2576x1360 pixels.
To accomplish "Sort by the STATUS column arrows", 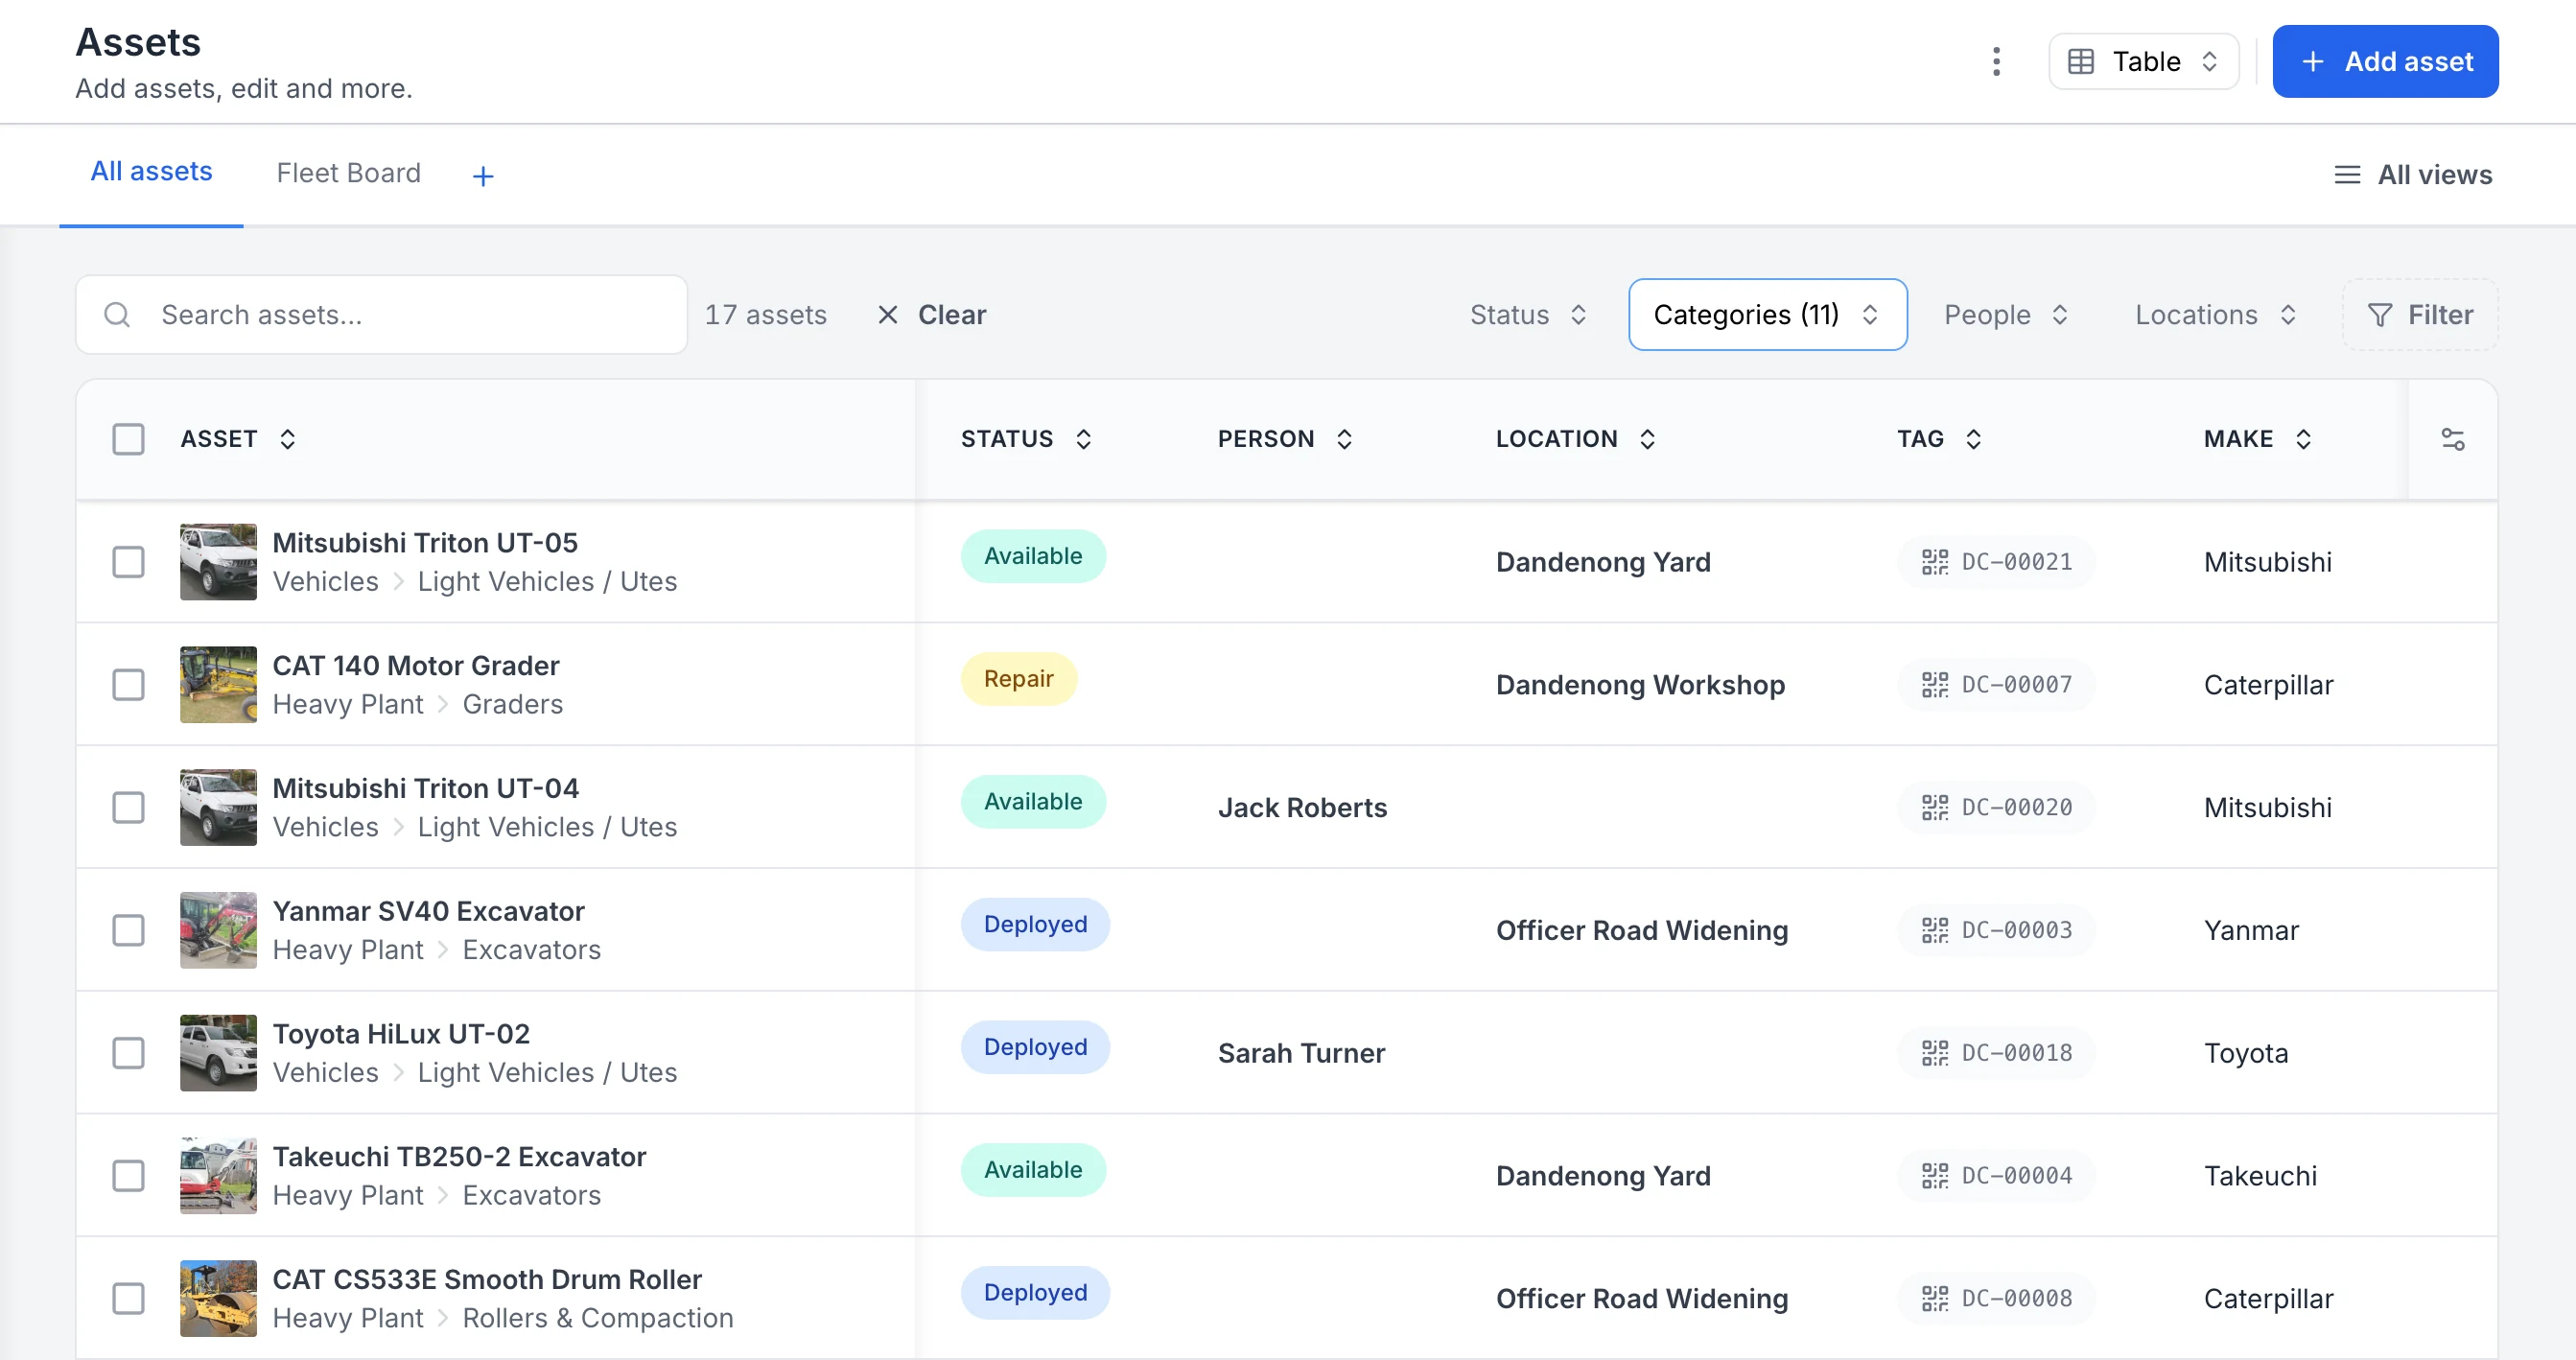I will pos(1084,439).
